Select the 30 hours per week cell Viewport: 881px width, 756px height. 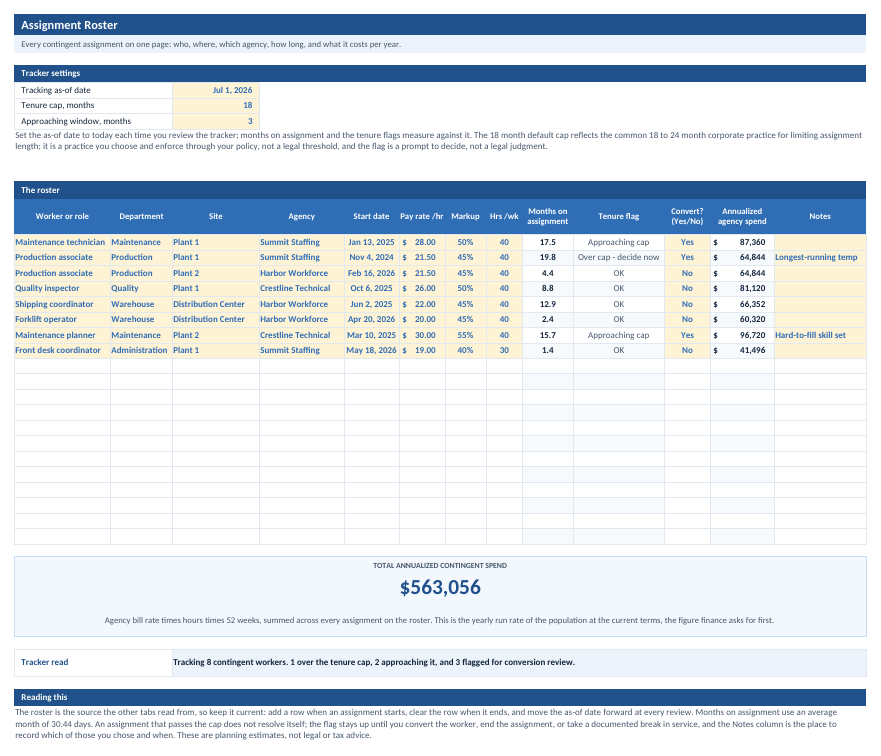(504, 350)
